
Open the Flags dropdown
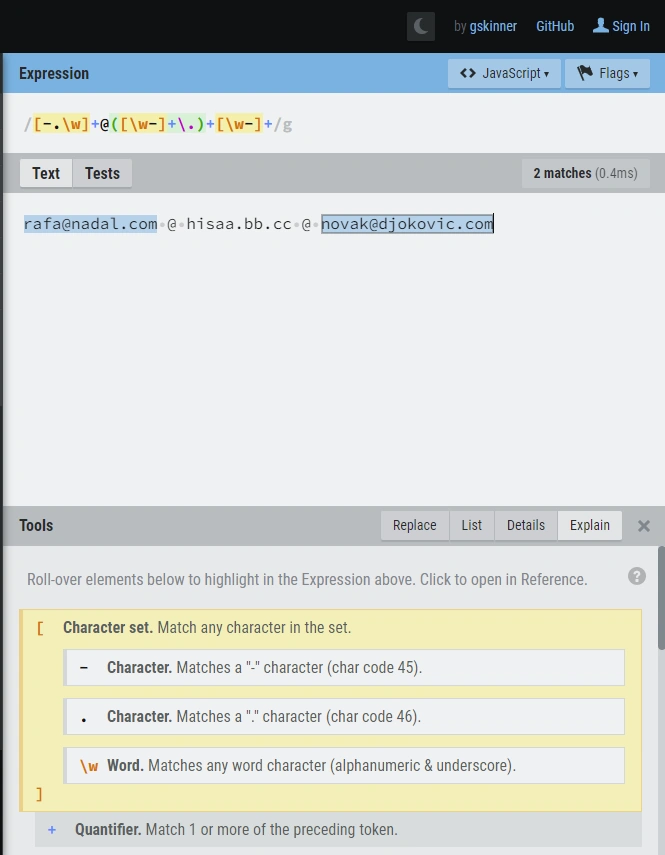point(607,73)
